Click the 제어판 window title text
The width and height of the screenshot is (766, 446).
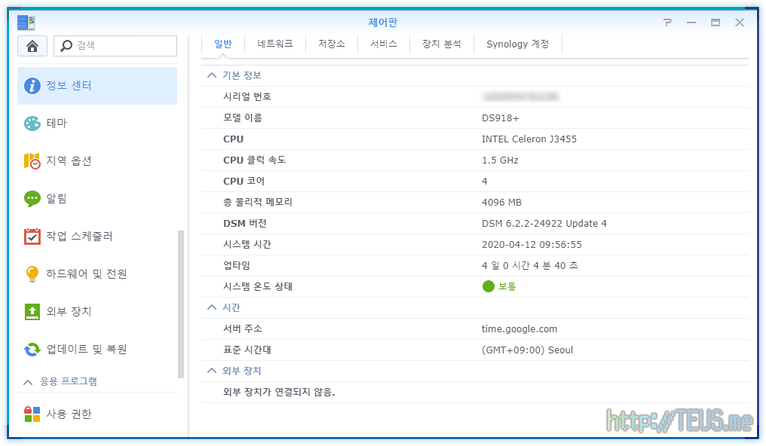[383, 22]
